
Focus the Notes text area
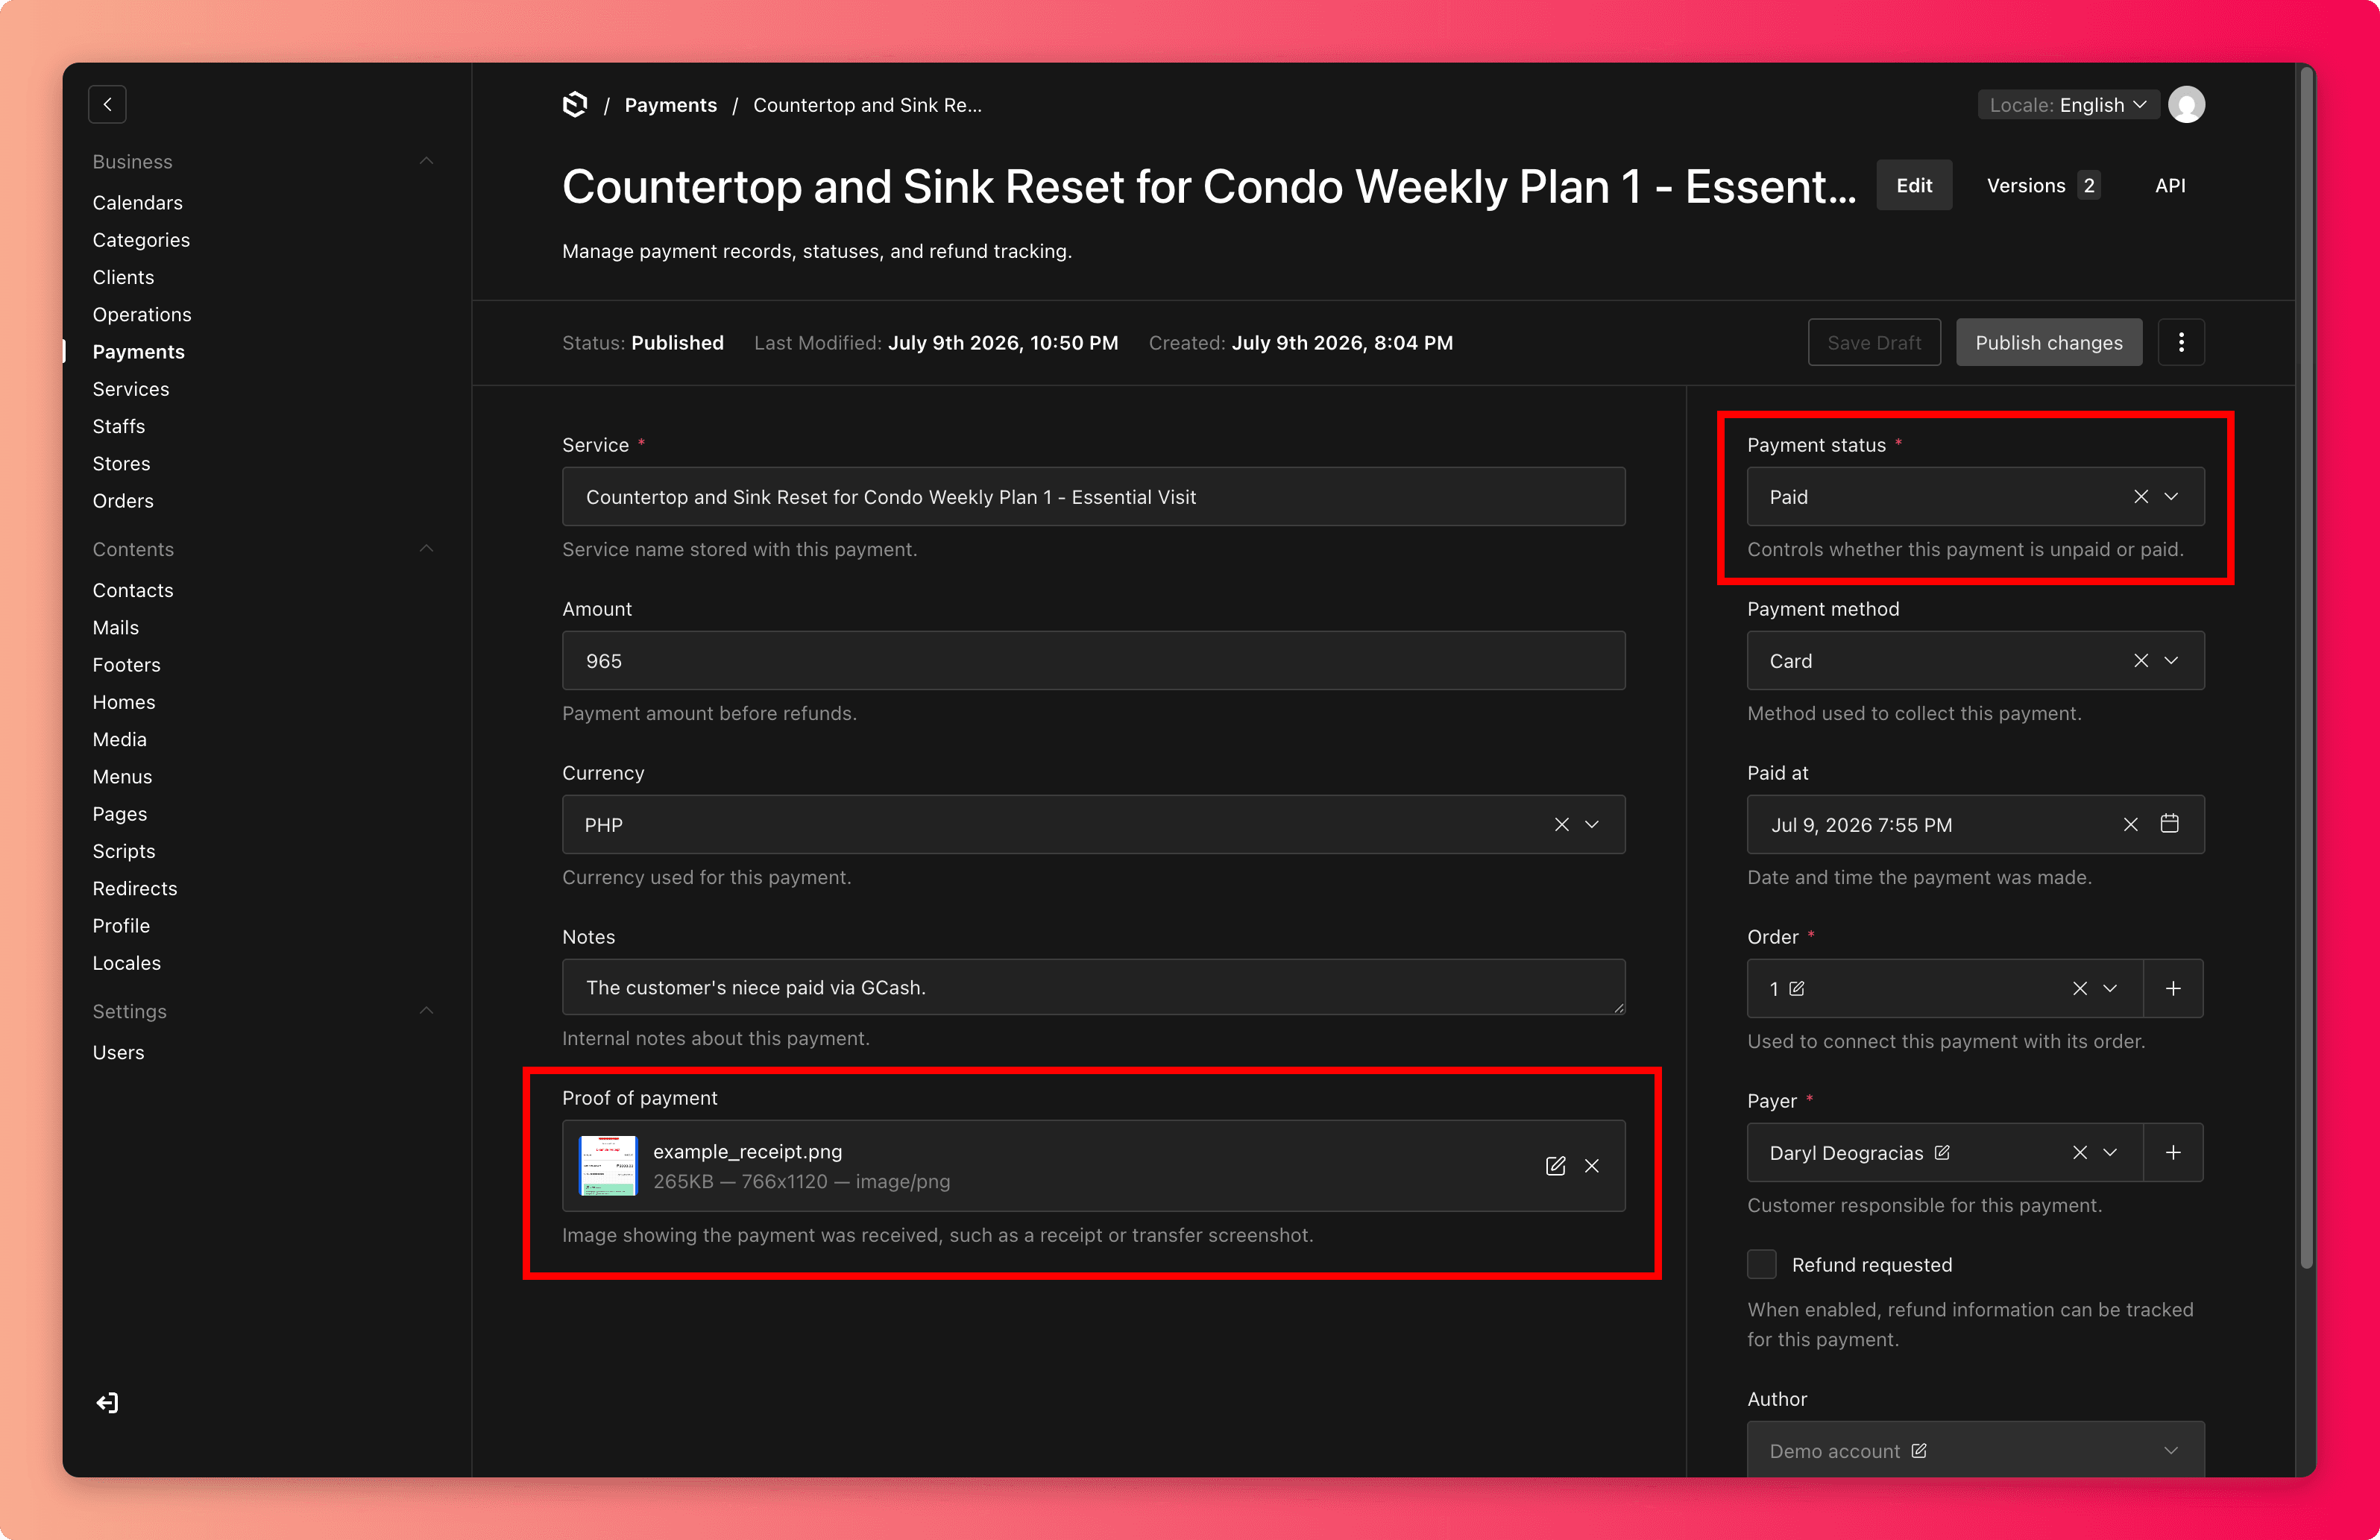1093,987
